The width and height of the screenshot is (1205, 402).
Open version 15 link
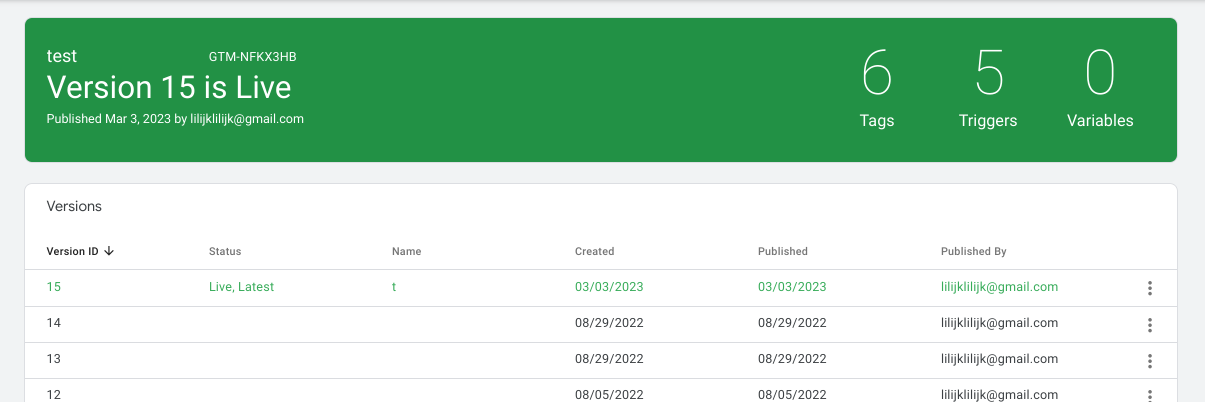click(x=54, y=287)
